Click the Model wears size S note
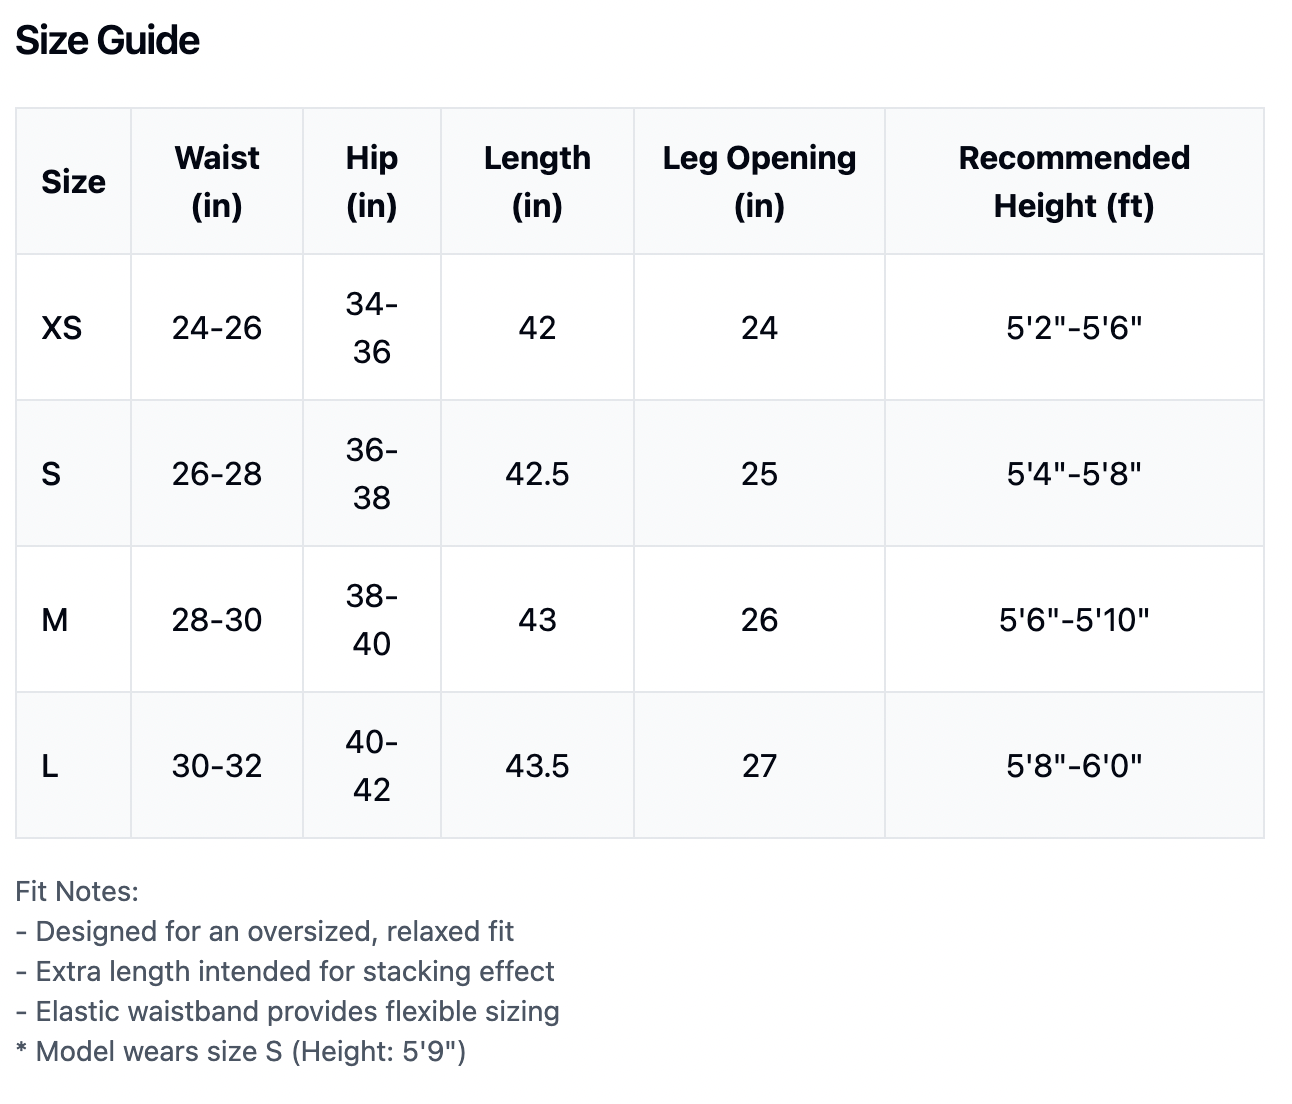Screen dimensions: 1292x1104 pos(241,1051)
